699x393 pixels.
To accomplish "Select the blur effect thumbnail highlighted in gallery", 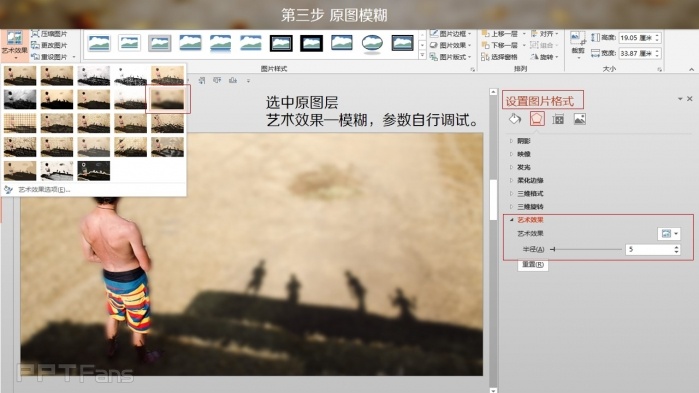I will point(167,98).
